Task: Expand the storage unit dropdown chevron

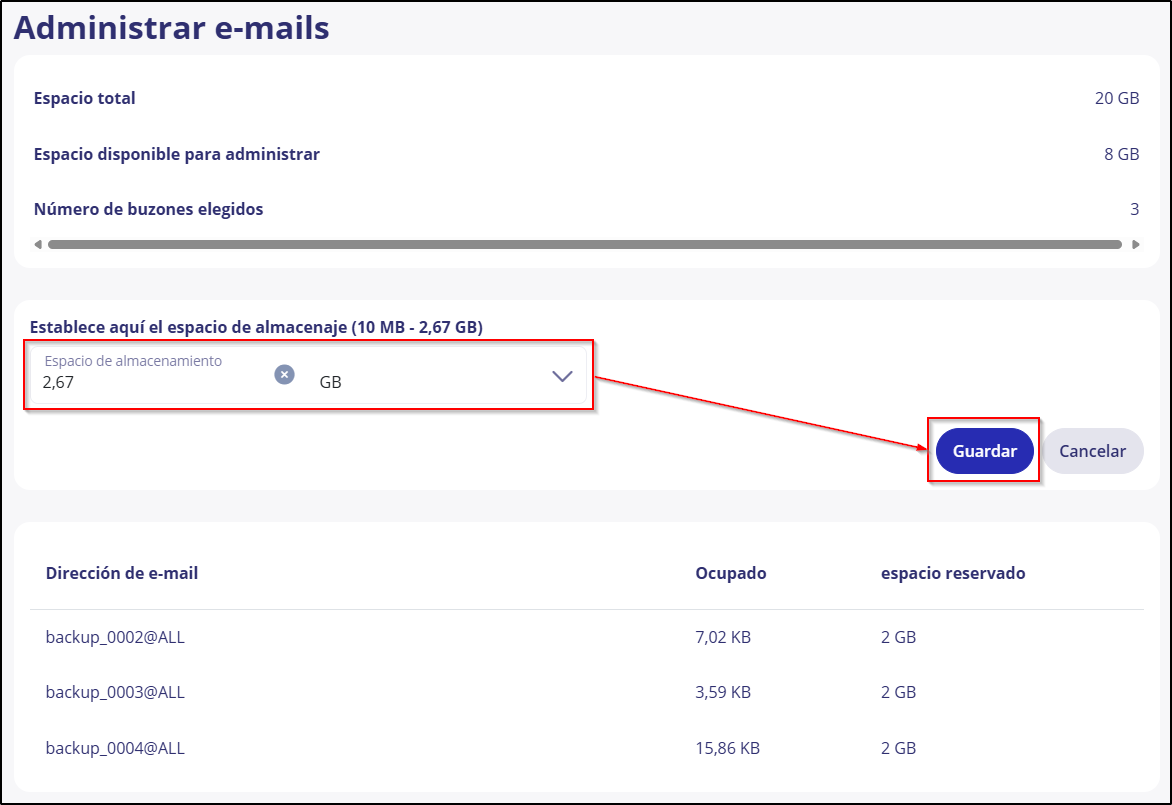Action: point(562,376)
